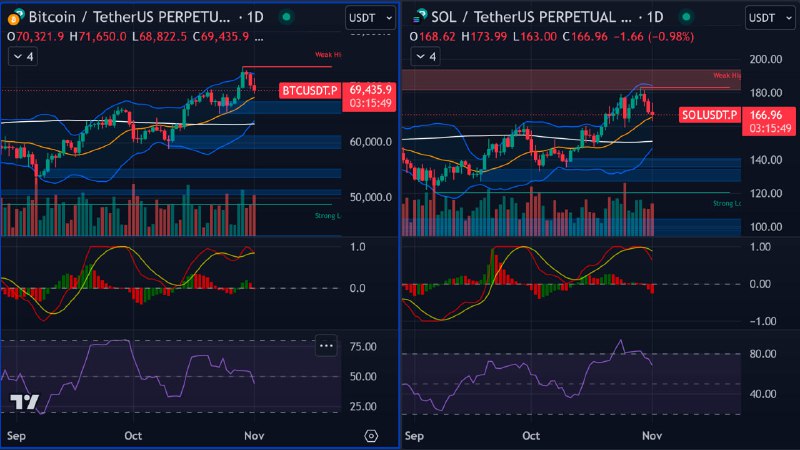800x450 pixels.
Task: Click the 60,000.0 price axis label
Action: point(370,142)
